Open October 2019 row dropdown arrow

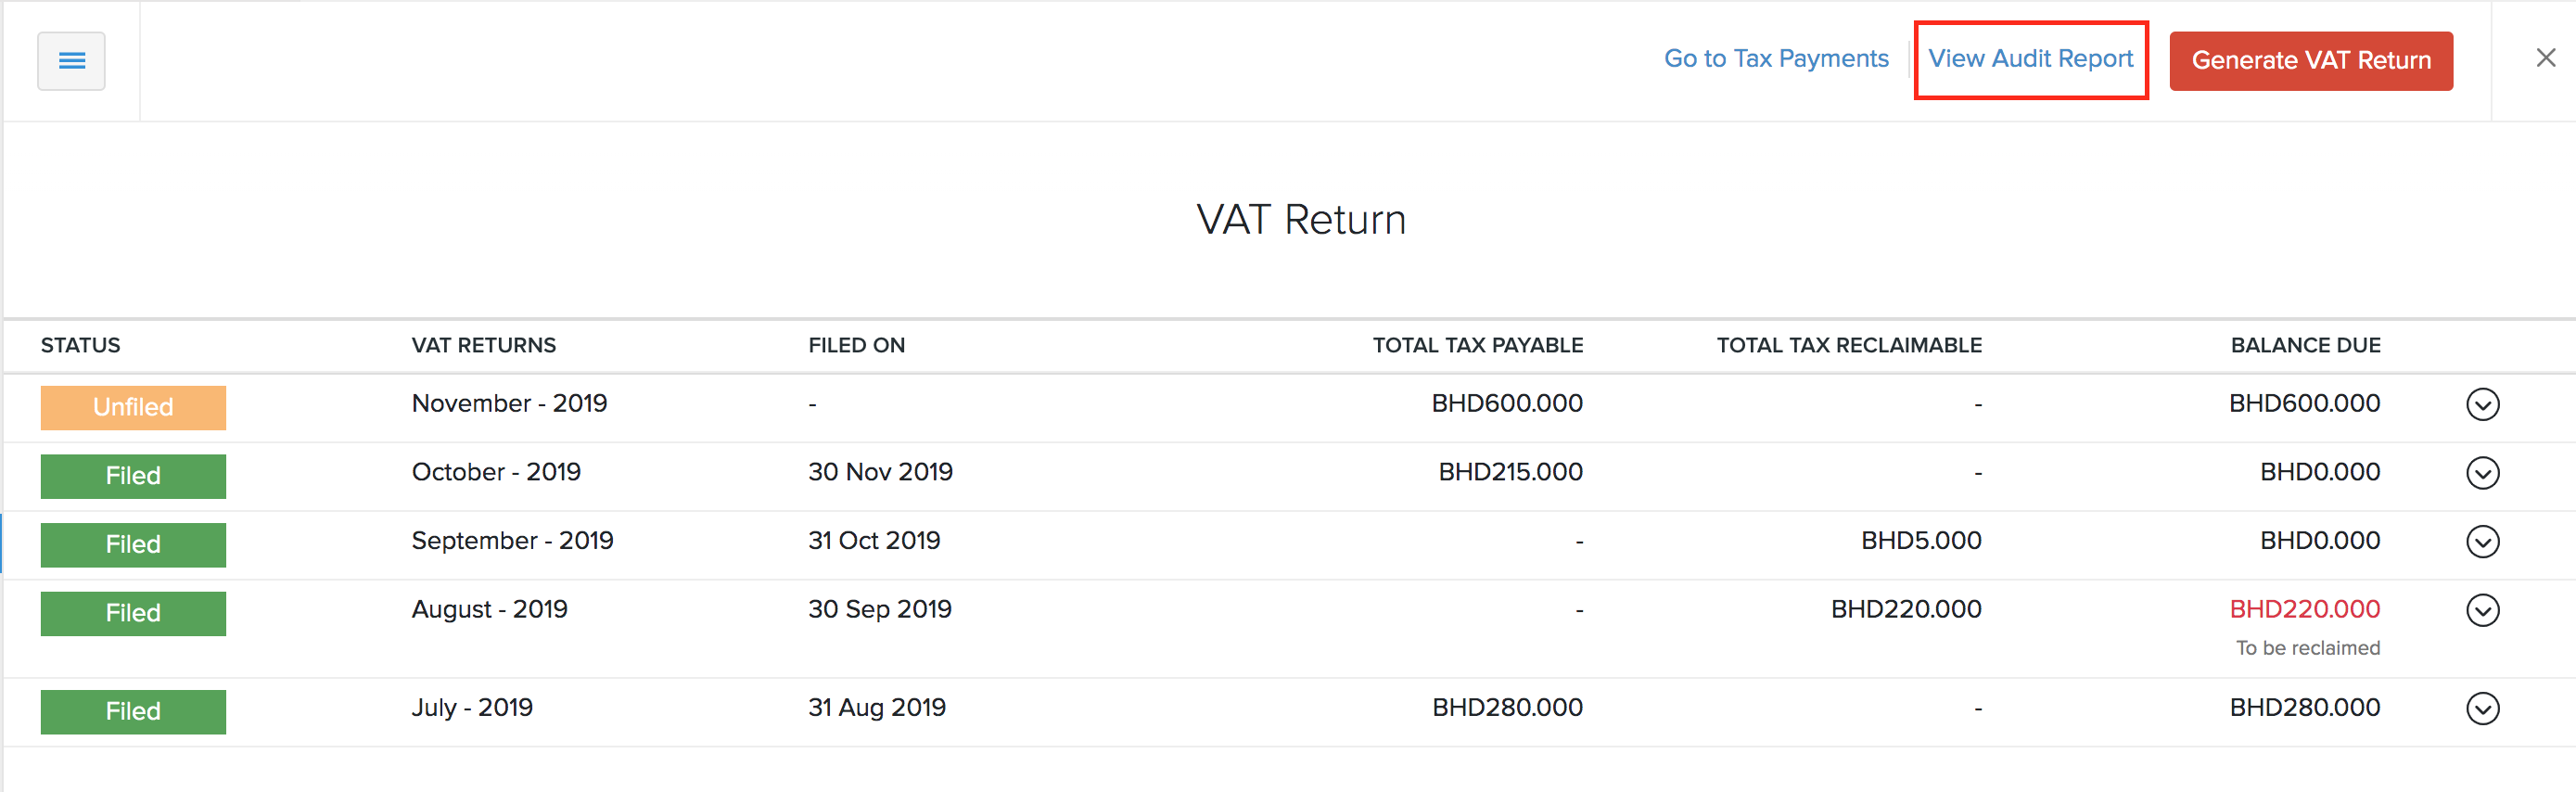[2482, 473]
